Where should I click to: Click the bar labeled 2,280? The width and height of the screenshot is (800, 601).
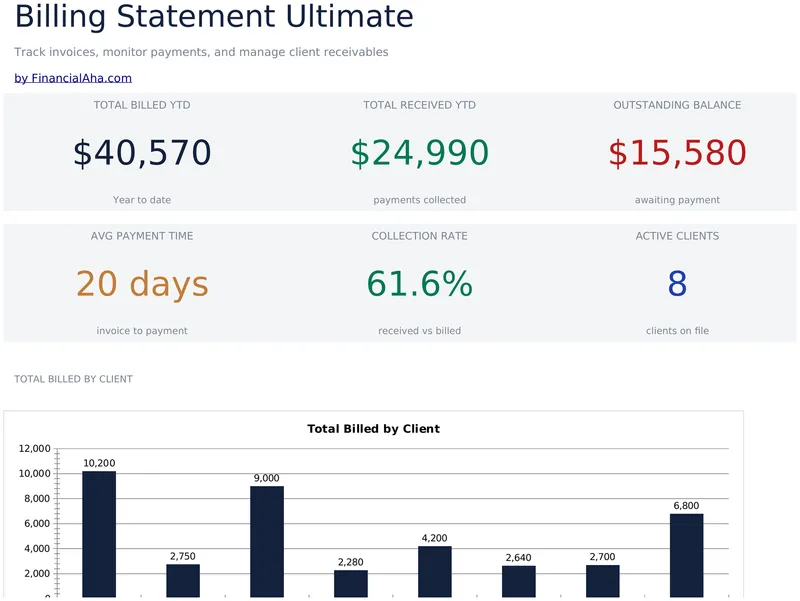(351, 583)
